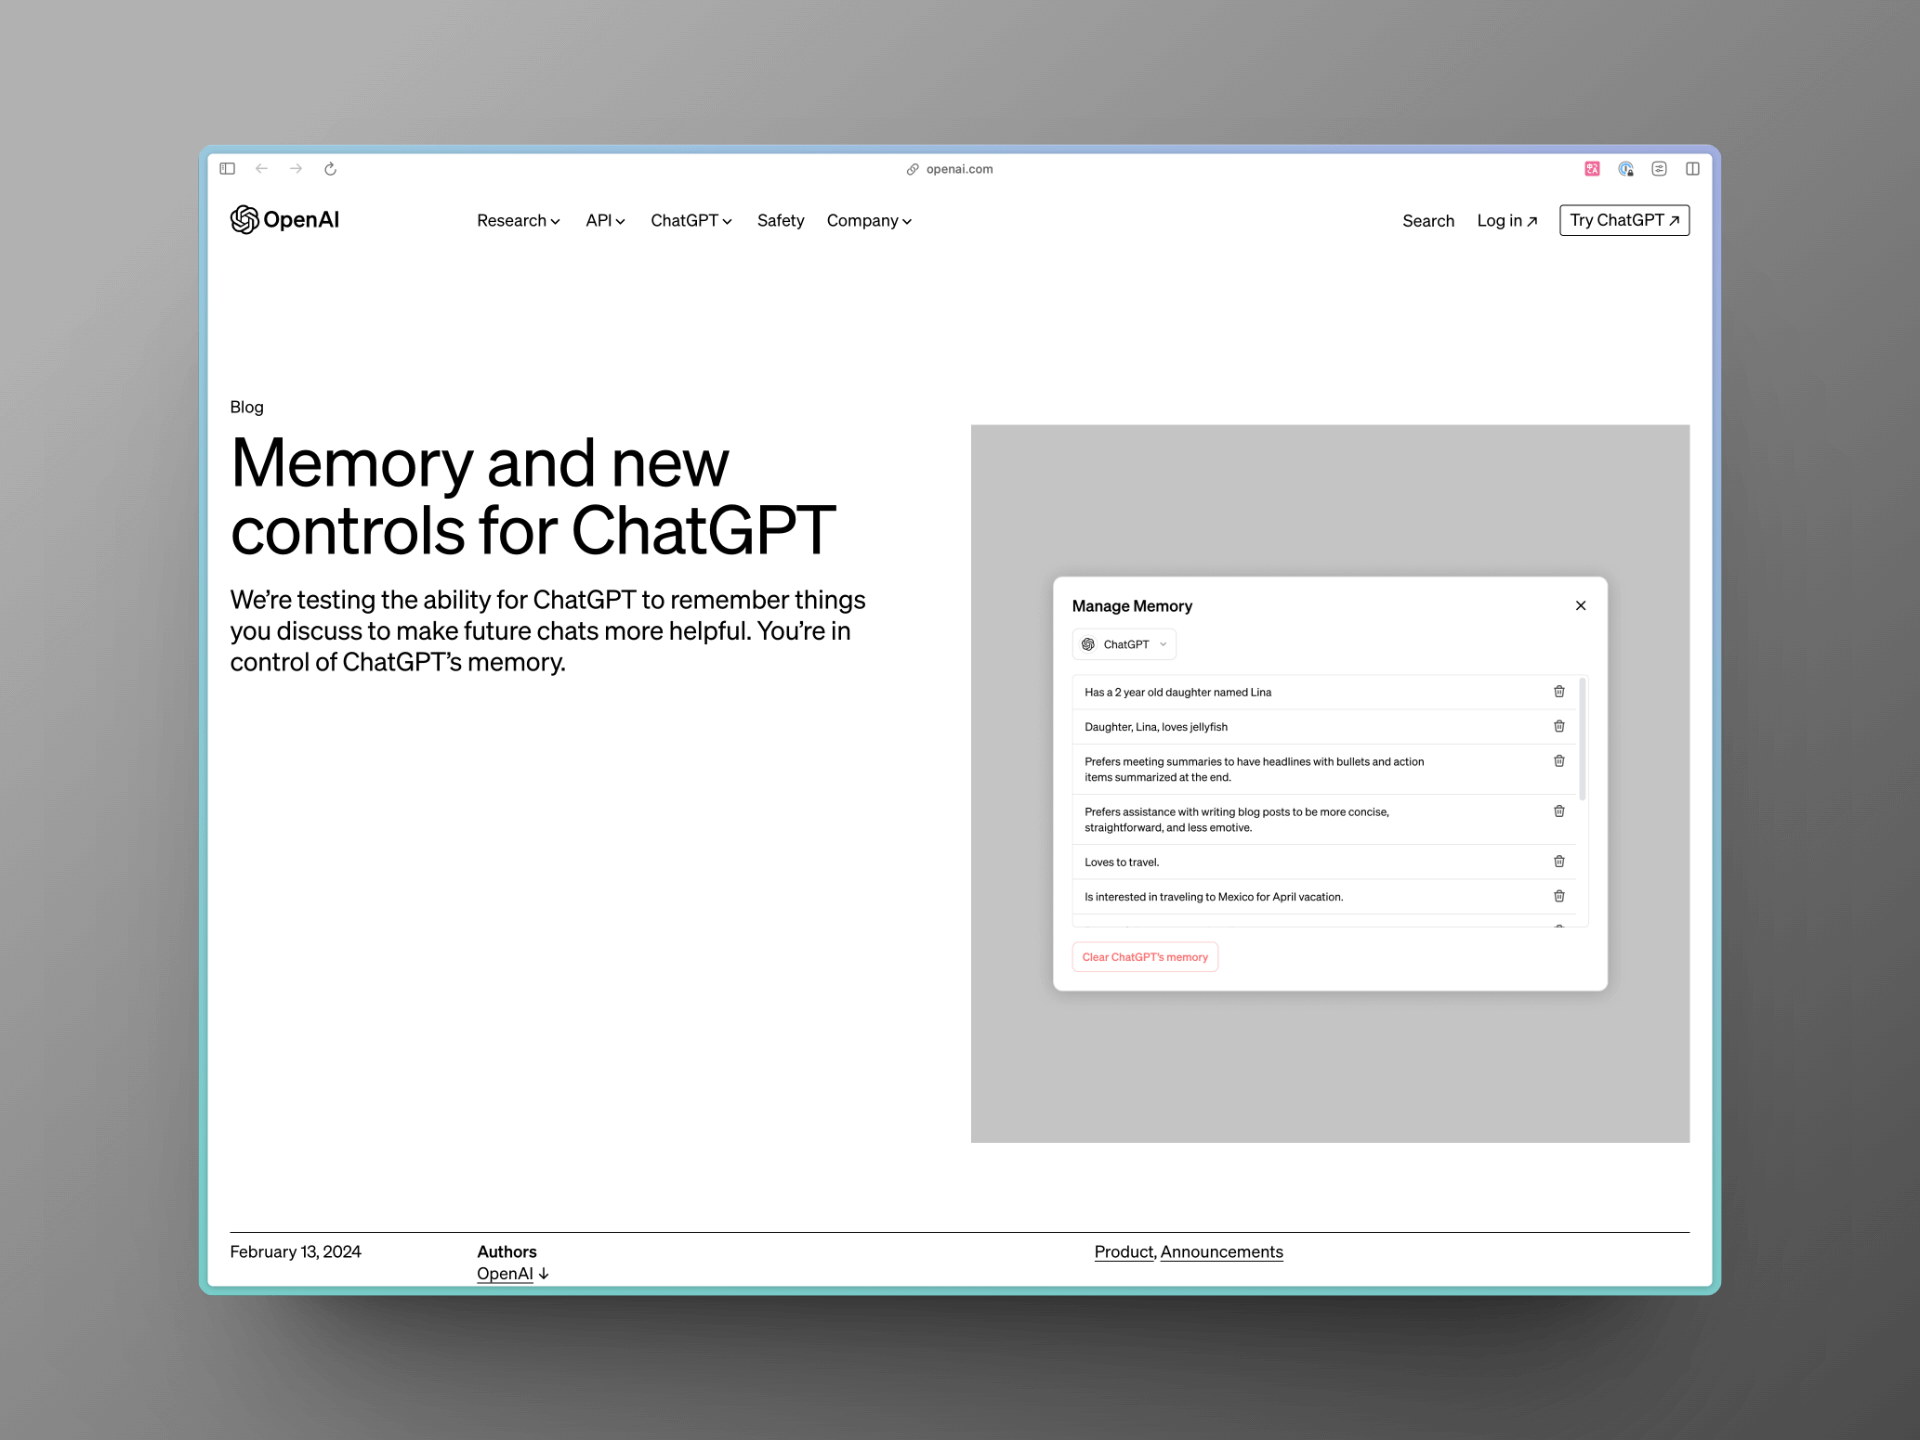Image resolution: width=1920 pixels, height=1440 pixels.
Task: Delete memory 'Loves to travel.'
Action: click(x=1559, y=862)
